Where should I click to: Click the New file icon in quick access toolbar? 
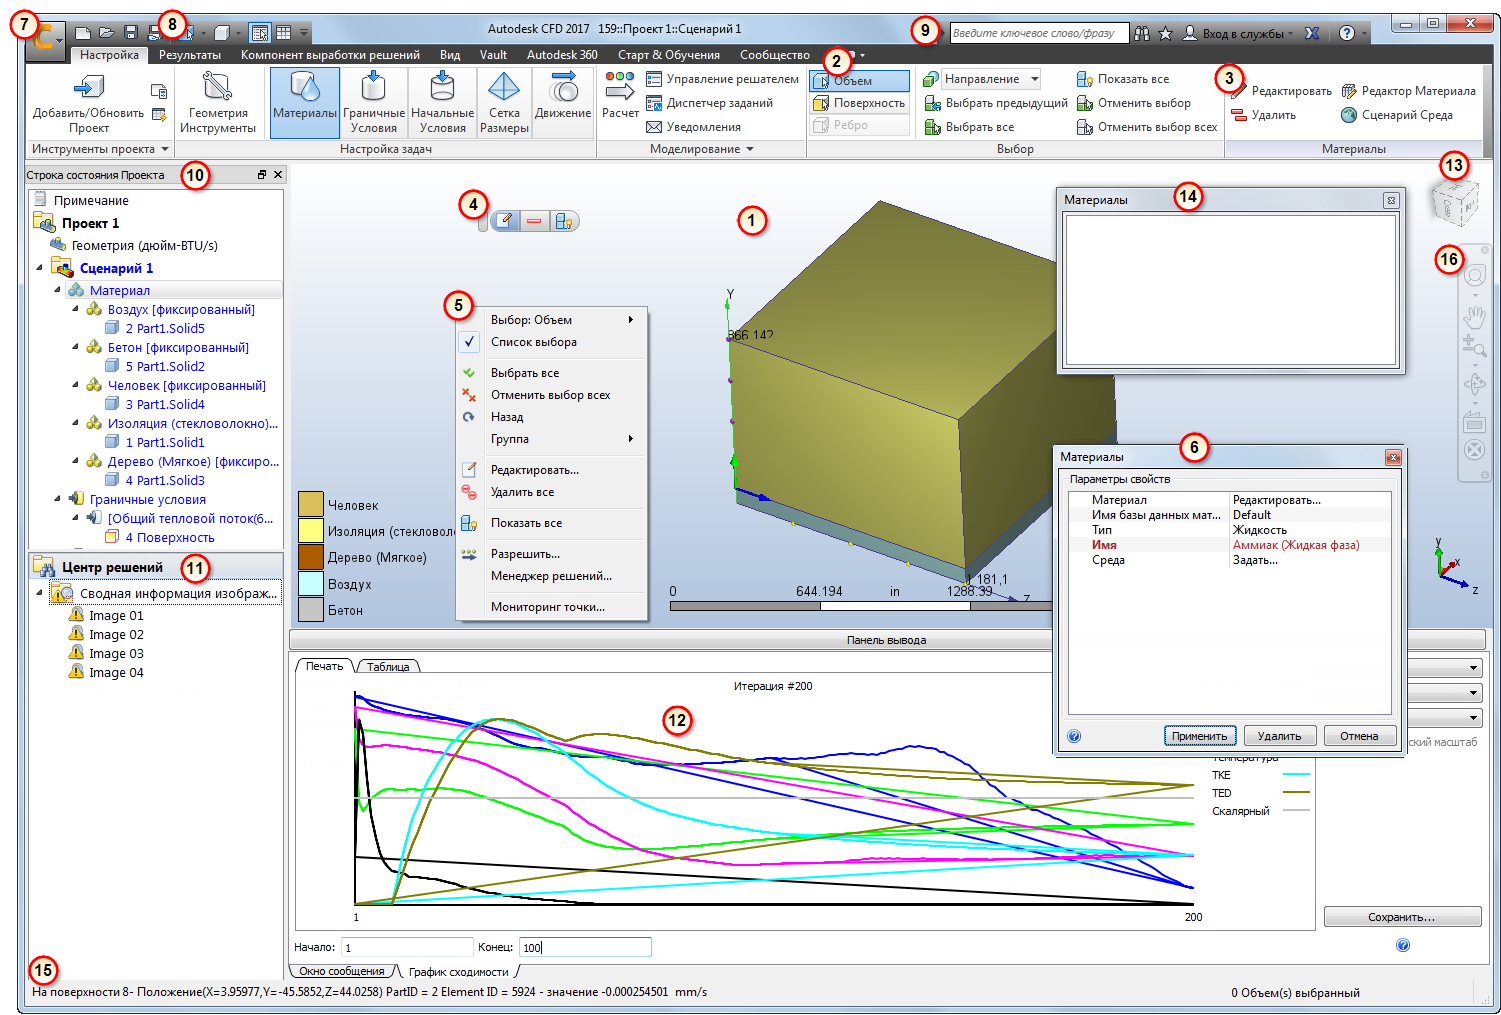[83, 33]
